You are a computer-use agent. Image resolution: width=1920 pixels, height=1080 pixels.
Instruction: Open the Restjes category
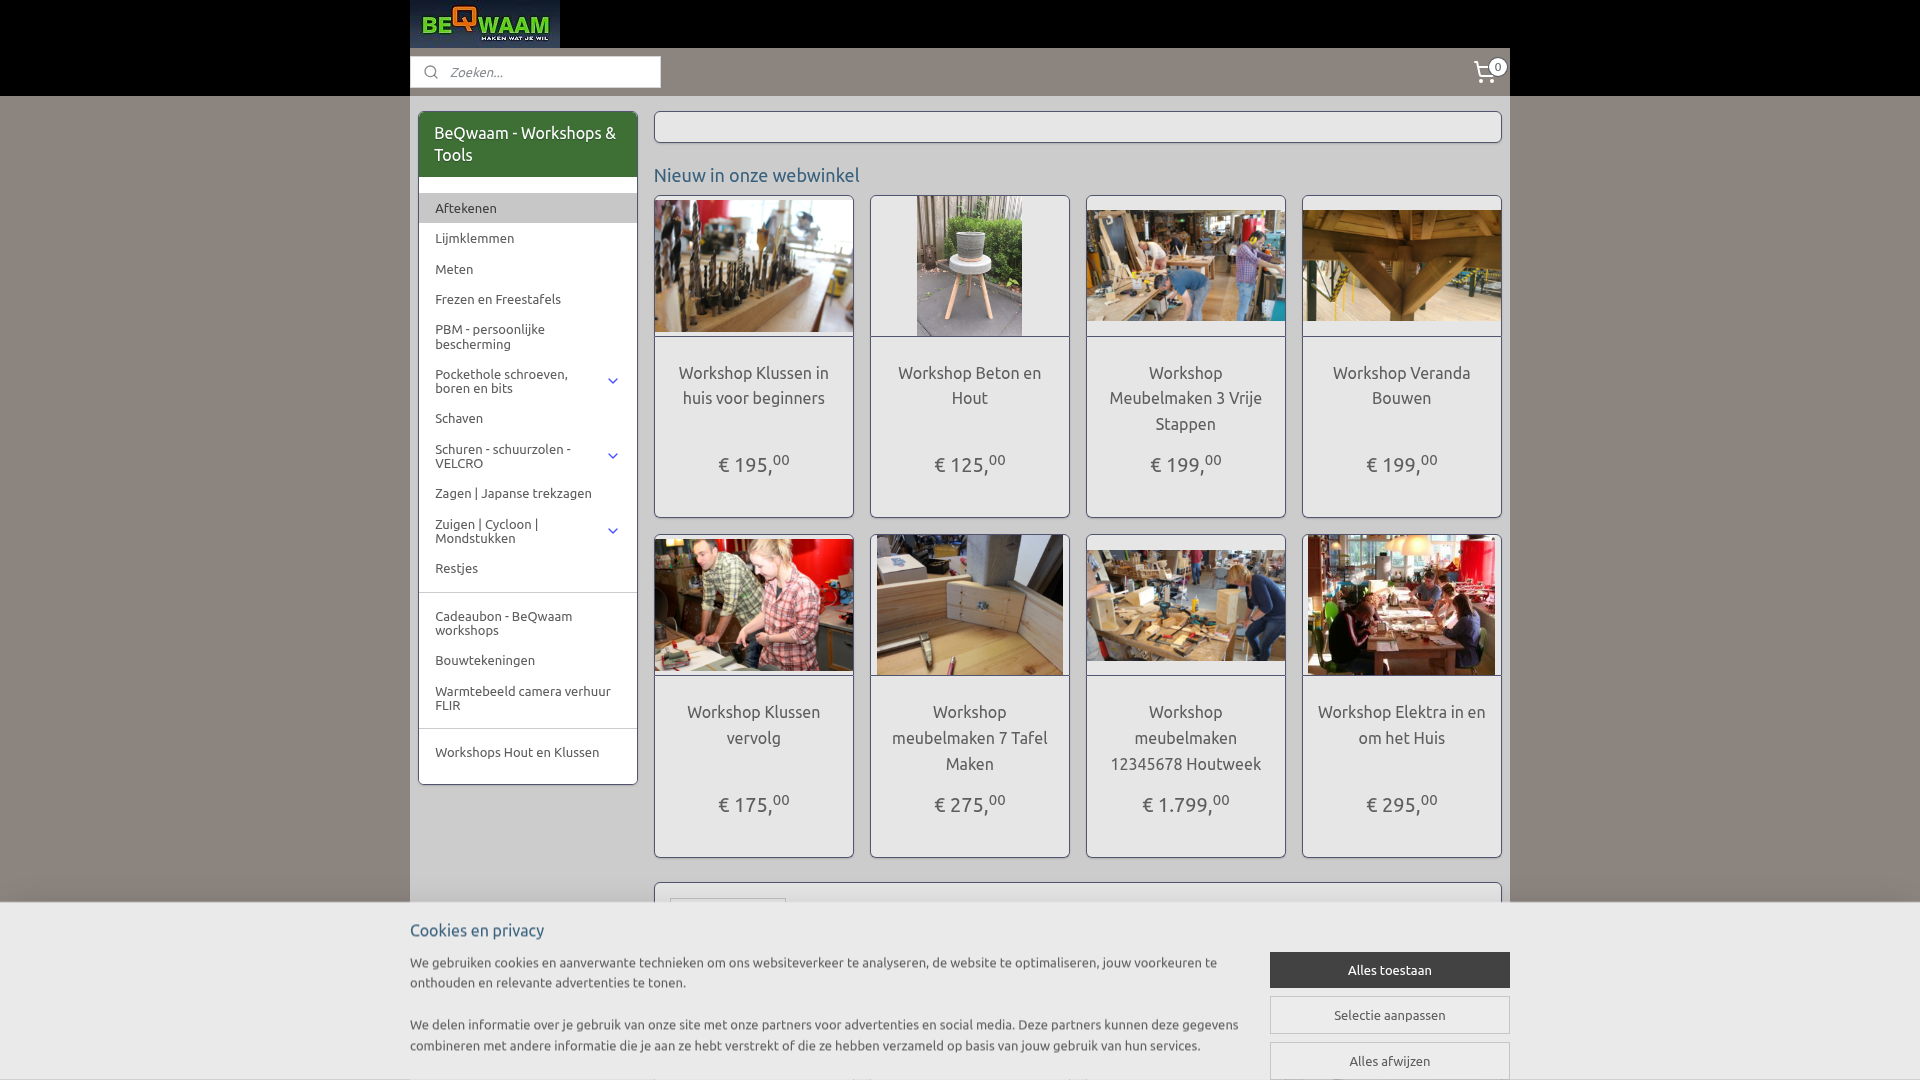528,568
